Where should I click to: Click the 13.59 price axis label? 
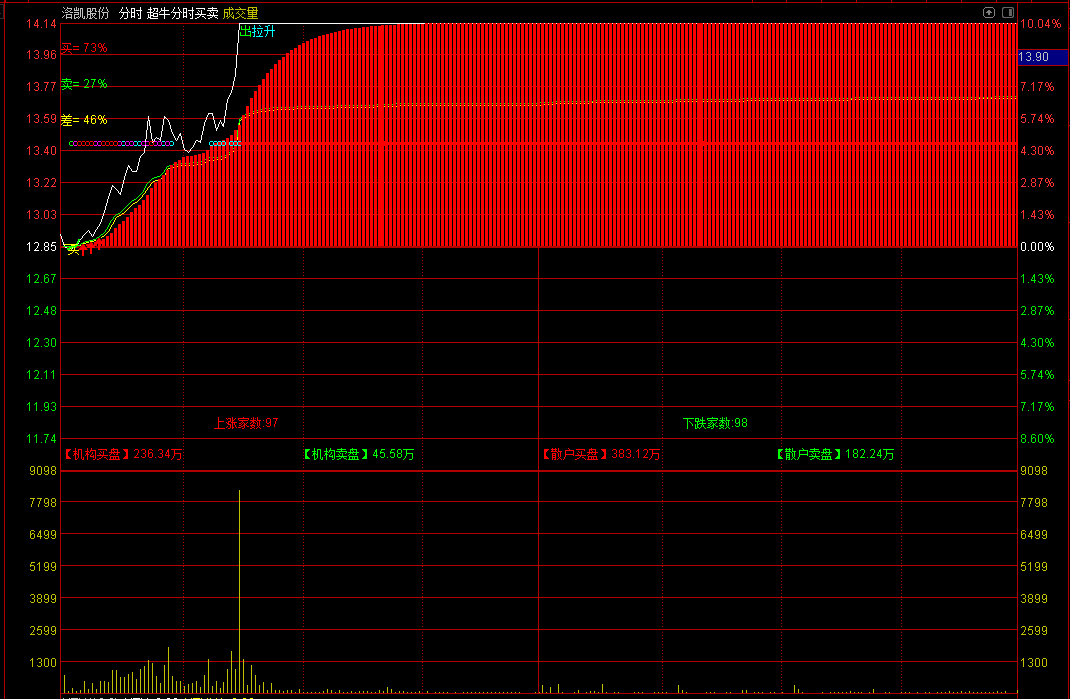click(41, 119)
